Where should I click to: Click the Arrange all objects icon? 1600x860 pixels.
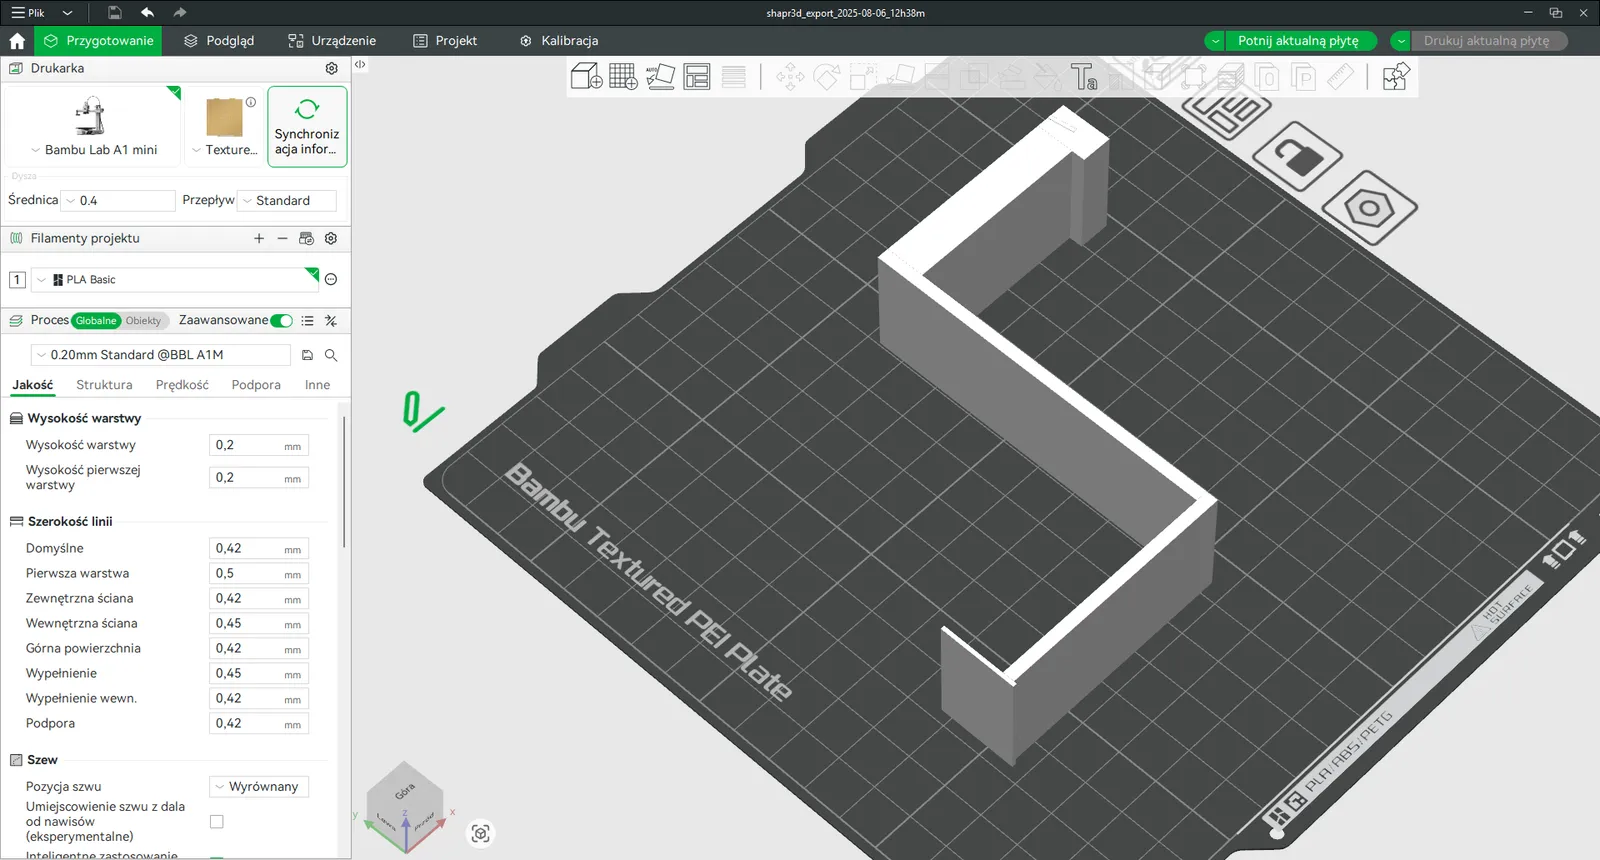point(697,76)
